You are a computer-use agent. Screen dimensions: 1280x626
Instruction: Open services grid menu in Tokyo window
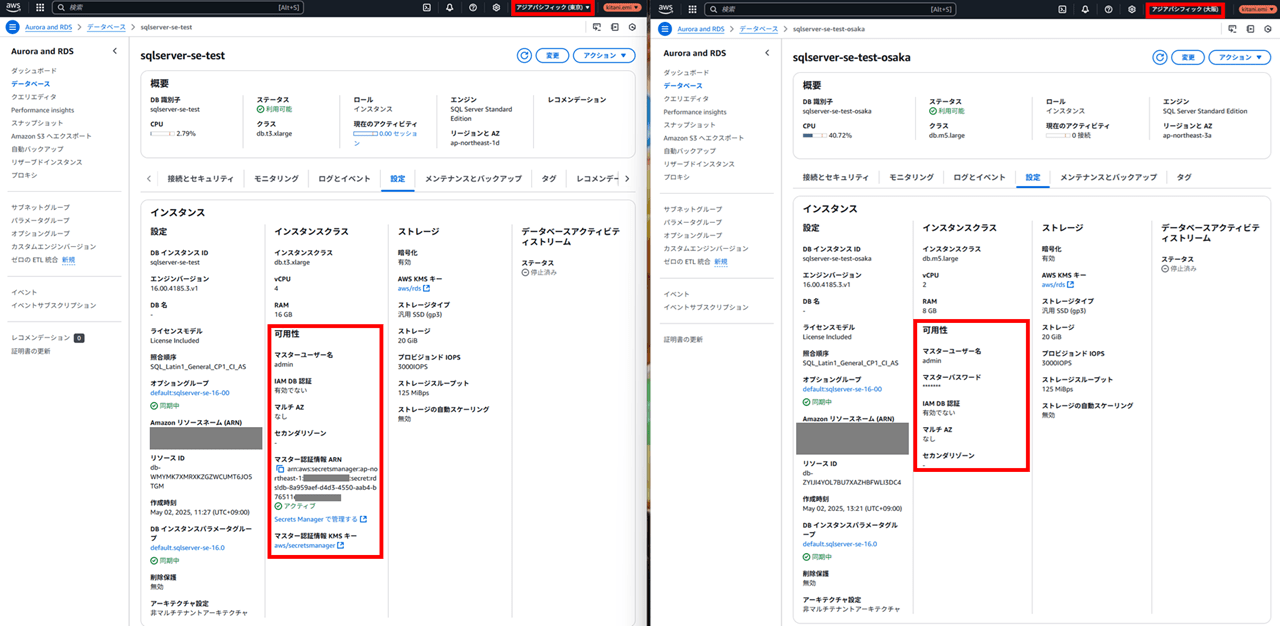pyautogui.click(x=40, y=7)
